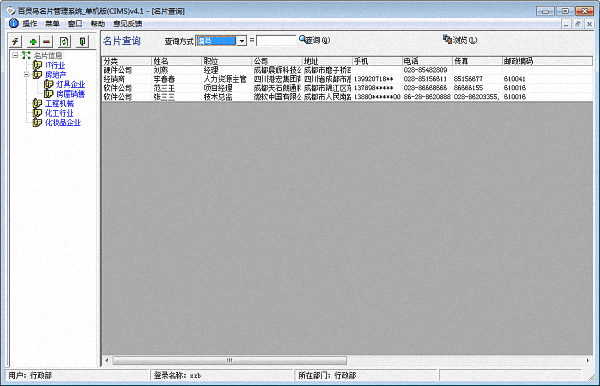Screen dimensions: 600x386
Task: Collapse the 名片信息 root node
Action: tap(15, 55)
